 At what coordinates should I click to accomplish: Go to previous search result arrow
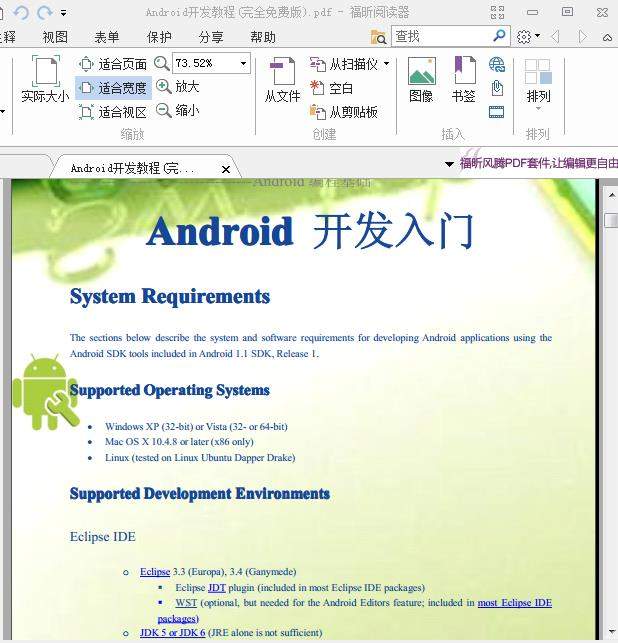coord(556,37)
